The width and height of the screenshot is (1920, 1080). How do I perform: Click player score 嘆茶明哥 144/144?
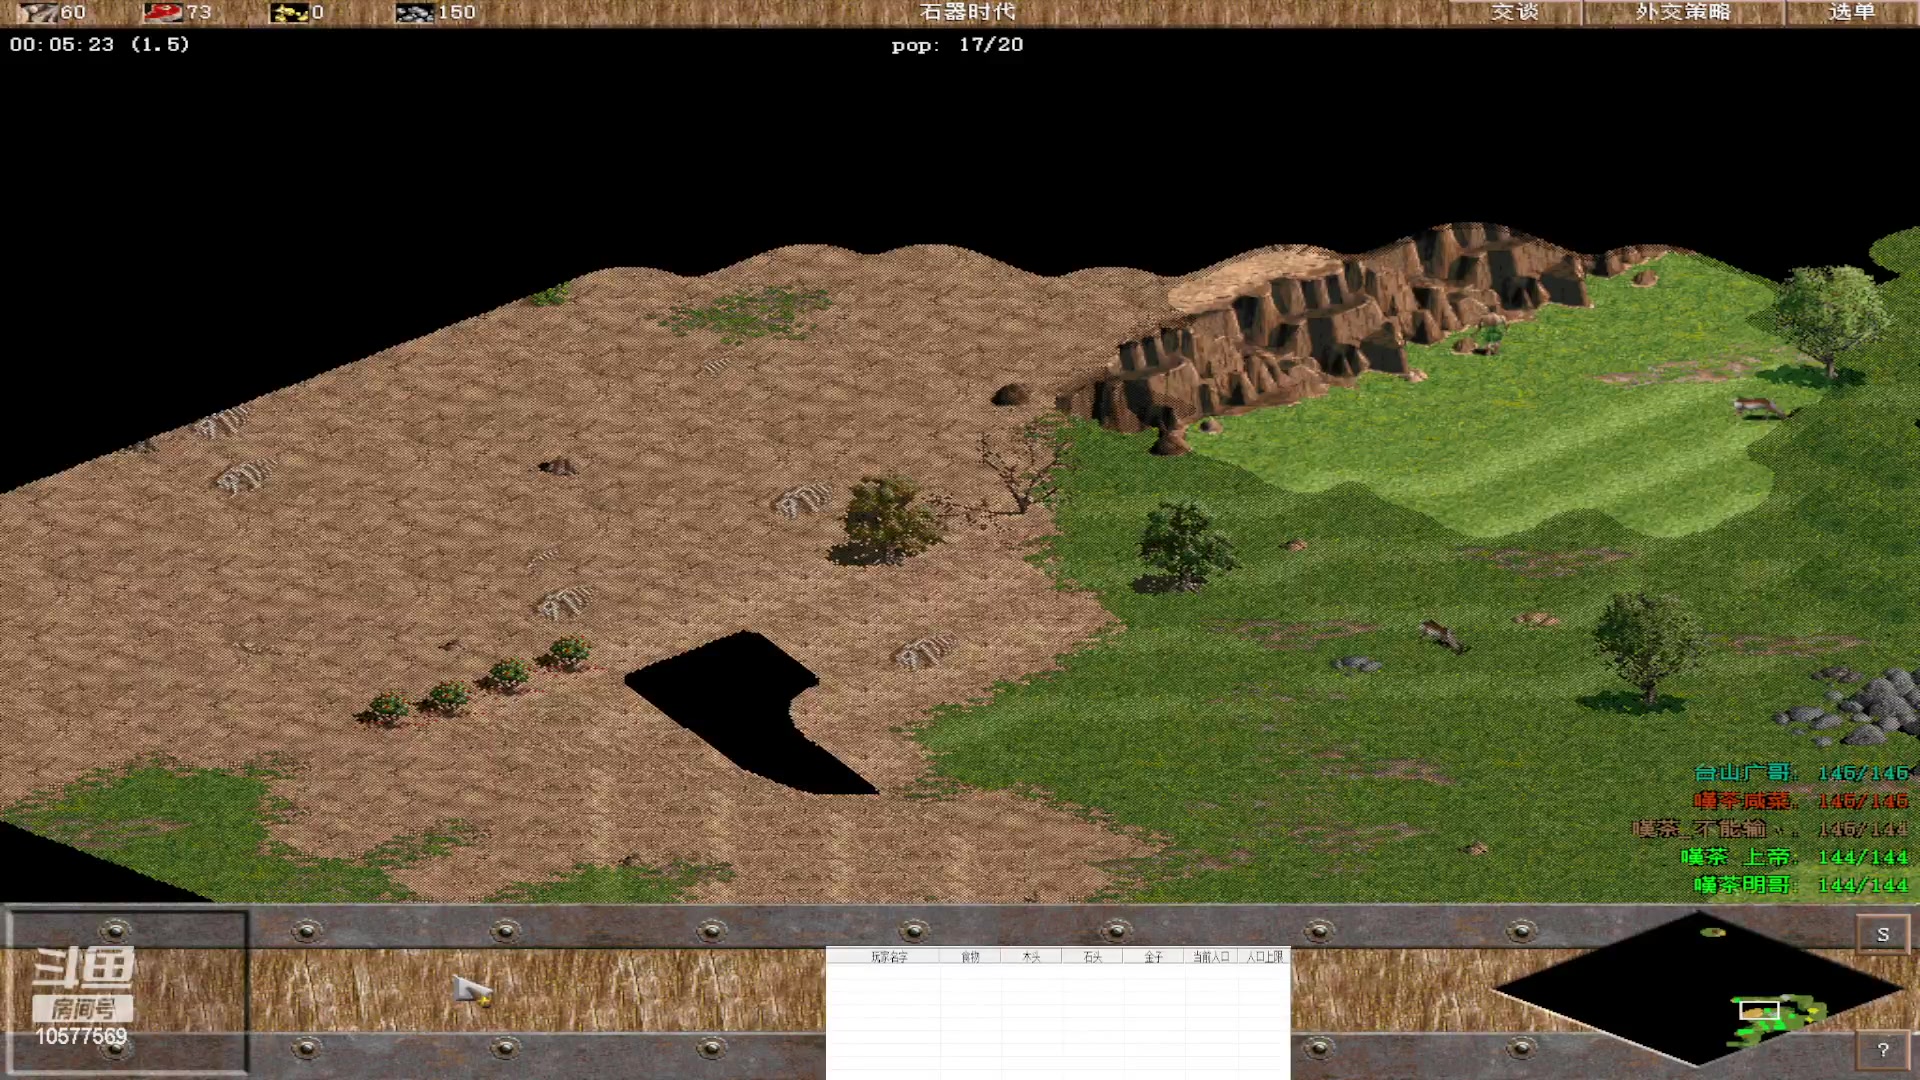click(1801, 885)
